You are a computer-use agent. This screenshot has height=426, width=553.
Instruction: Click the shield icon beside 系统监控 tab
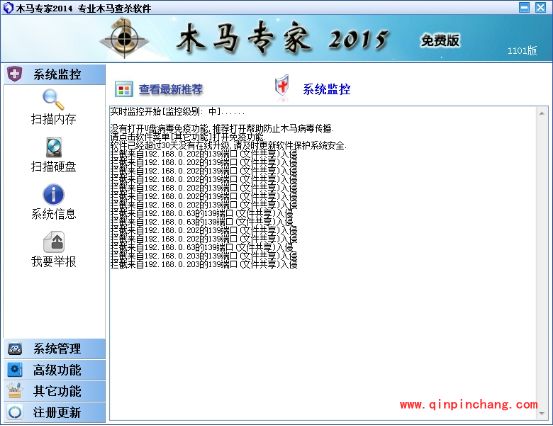[14, 74]
